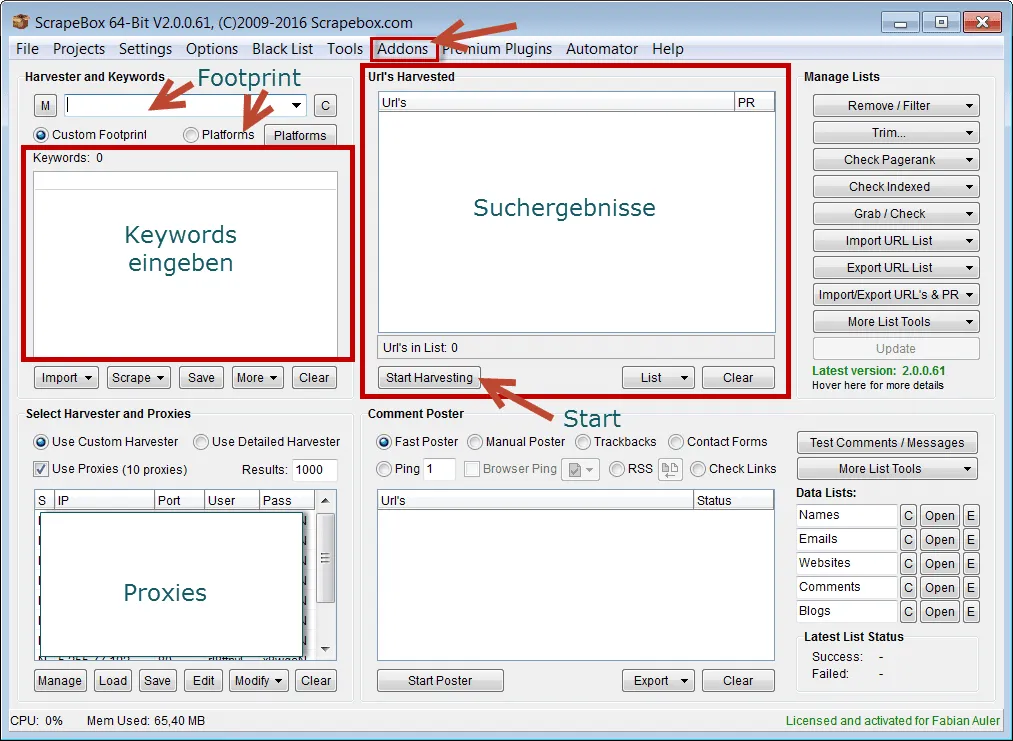Click the E button for Websites
1013x741 pixels.
(970, 563)
